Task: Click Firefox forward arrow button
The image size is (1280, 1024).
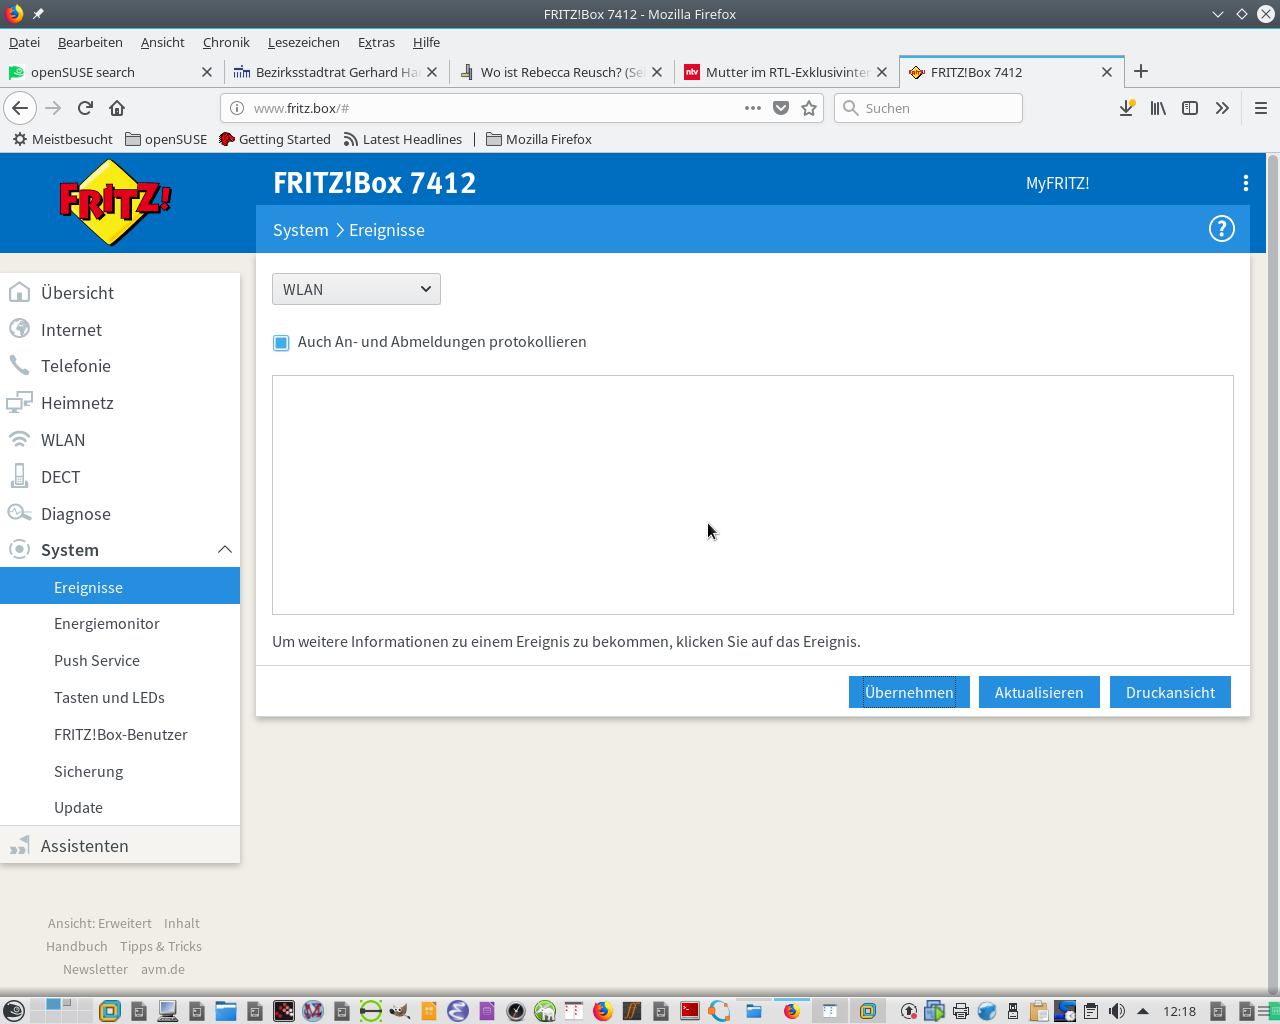Action: click(x=53, y=108)
